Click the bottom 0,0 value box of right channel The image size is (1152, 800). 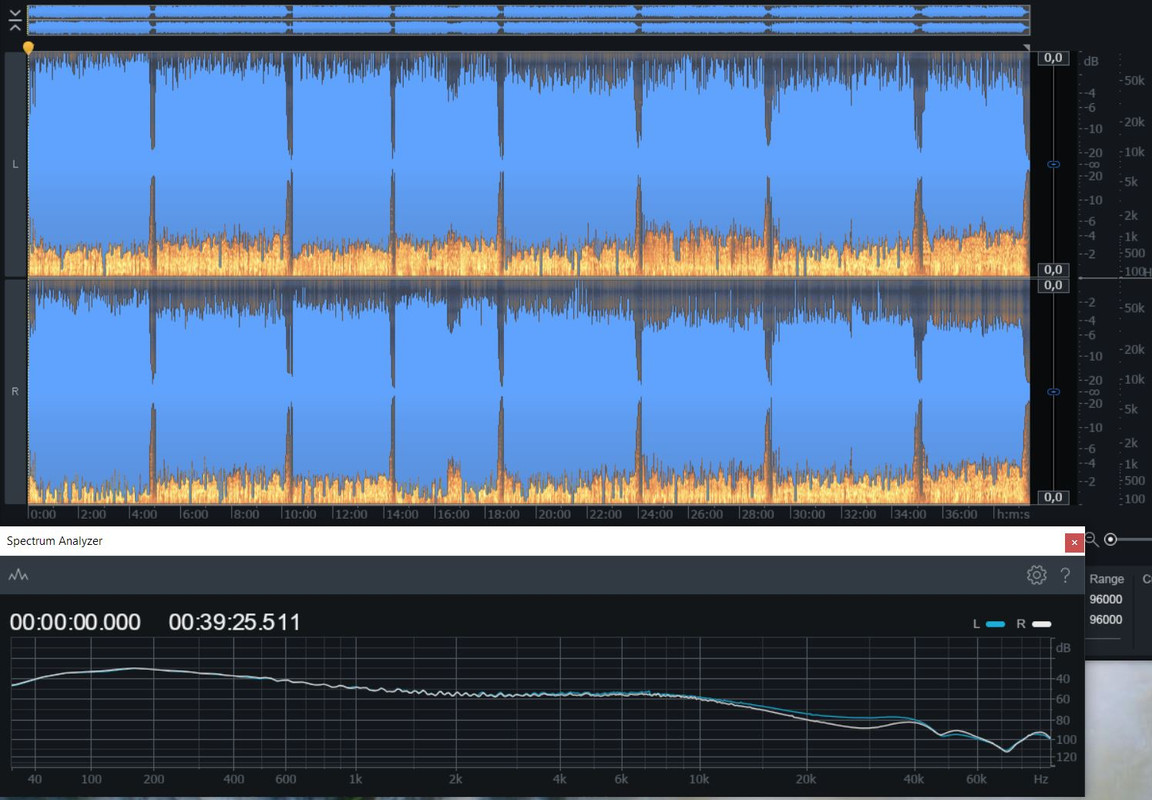pyautogui.click(x=1053, y=497)
